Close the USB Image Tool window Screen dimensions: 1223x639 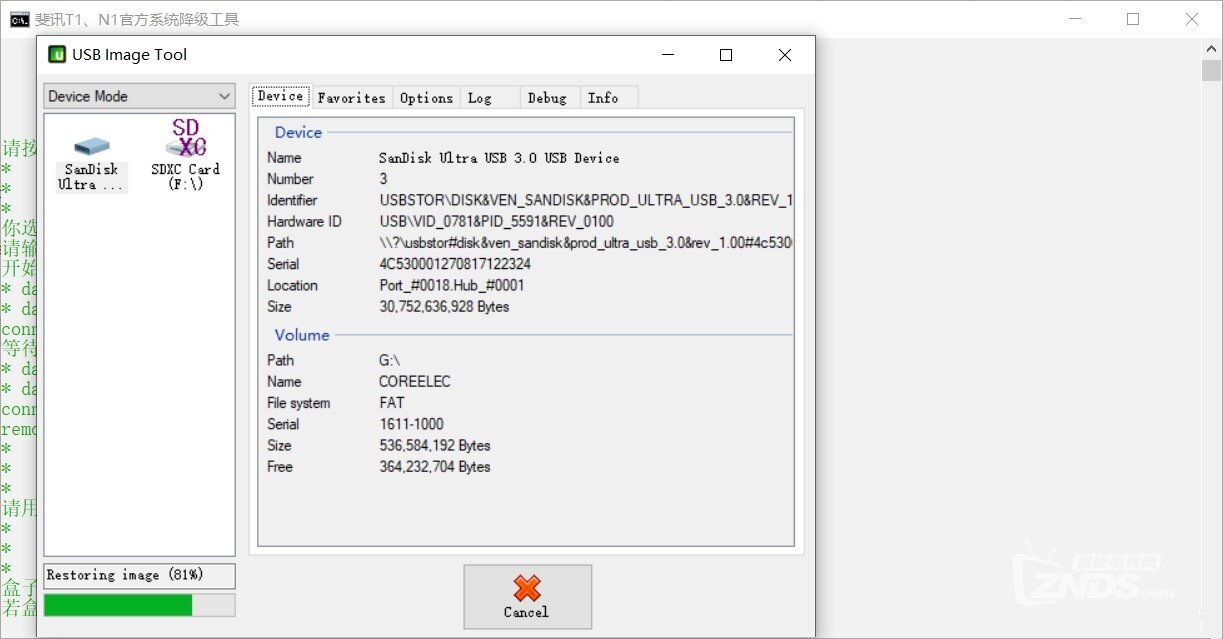[785, 55]
